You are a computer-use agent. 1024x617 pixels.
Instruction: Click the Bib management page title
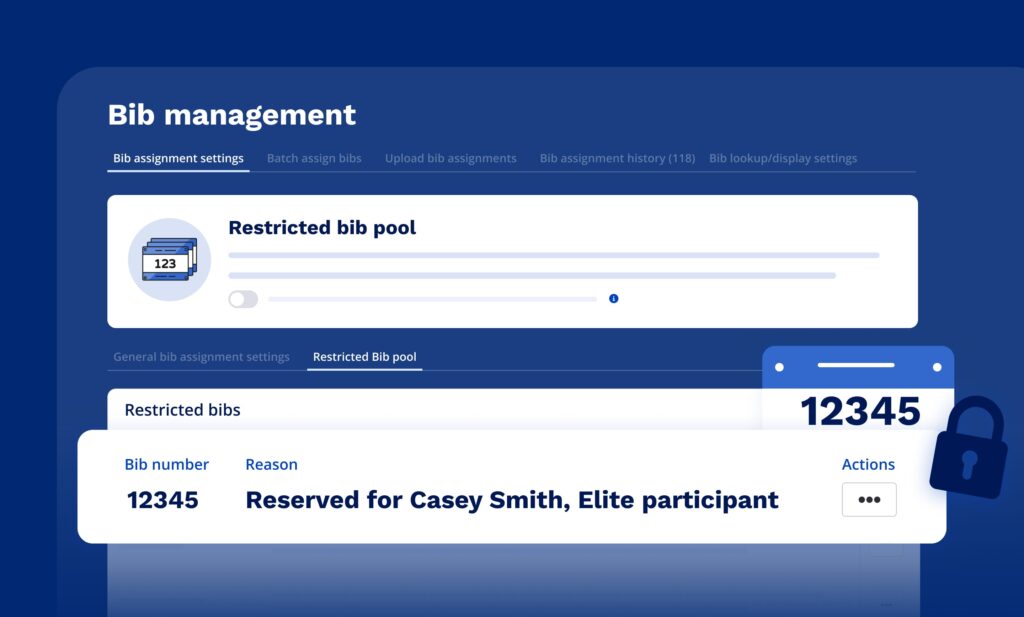(x=231, y=115)
